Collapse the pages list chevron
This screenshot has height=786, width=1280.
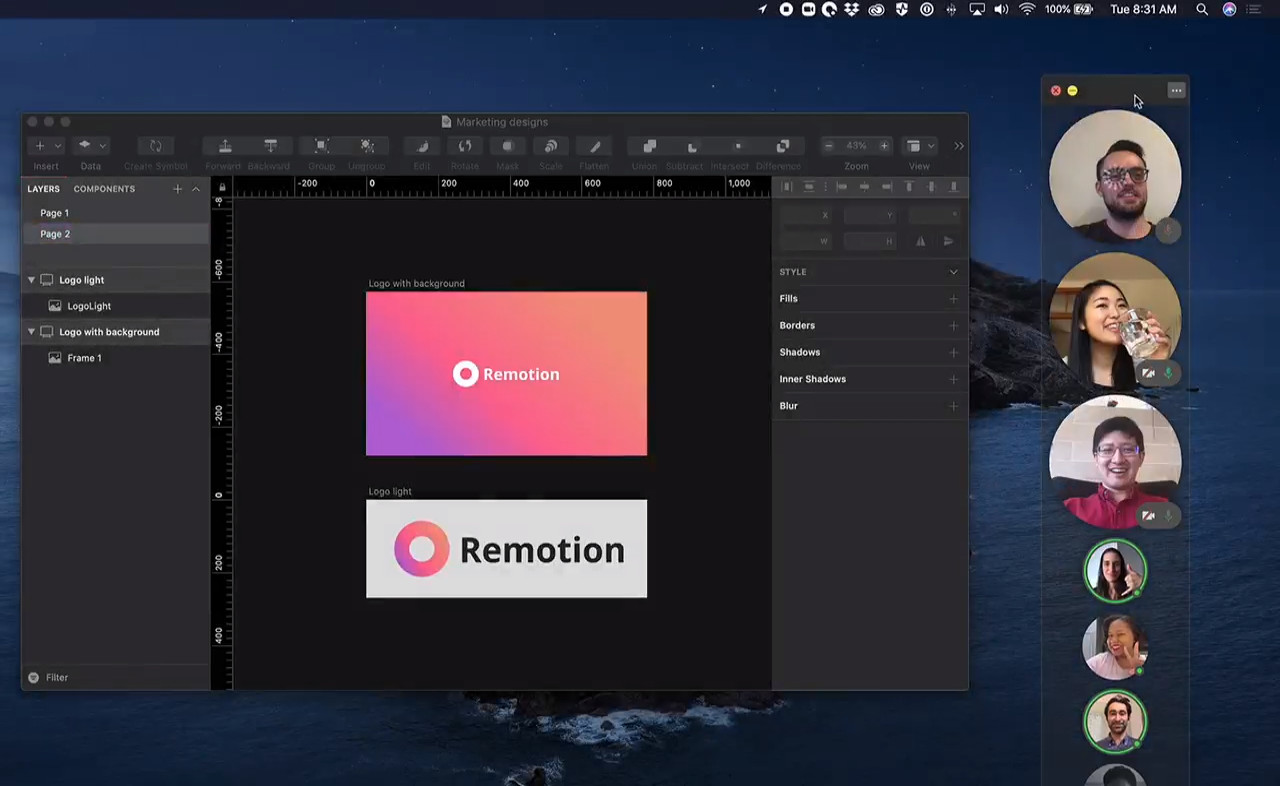[196, 189]
